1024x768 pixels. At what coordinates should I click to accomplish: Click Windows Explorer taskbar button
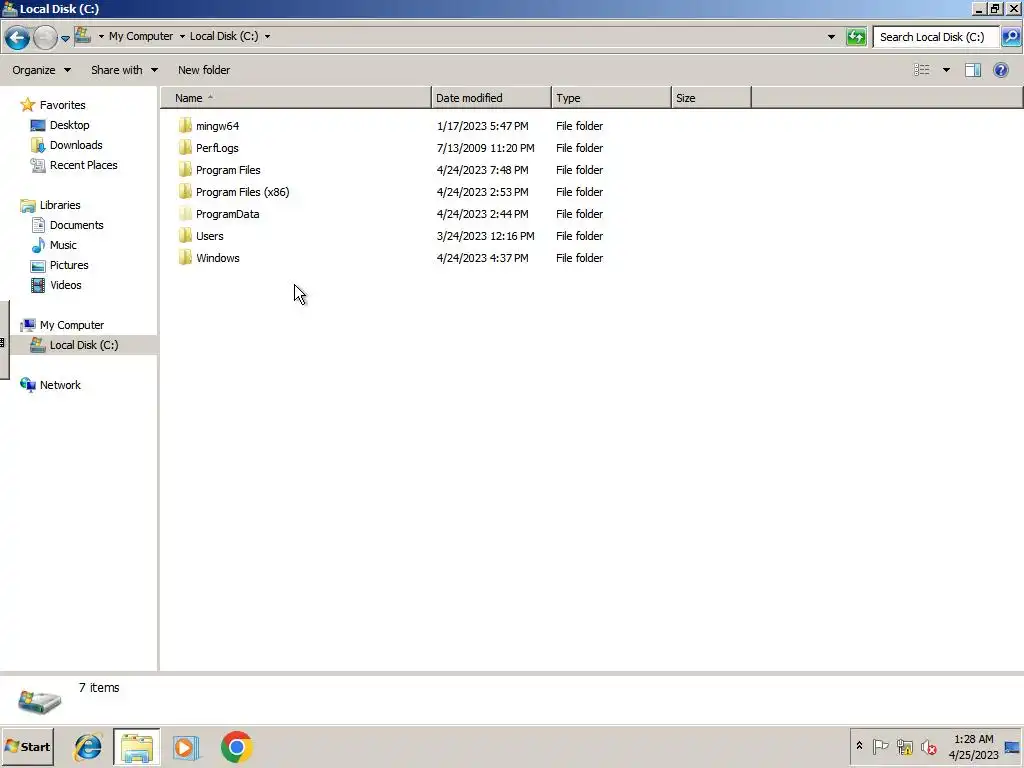click(136, 746)
